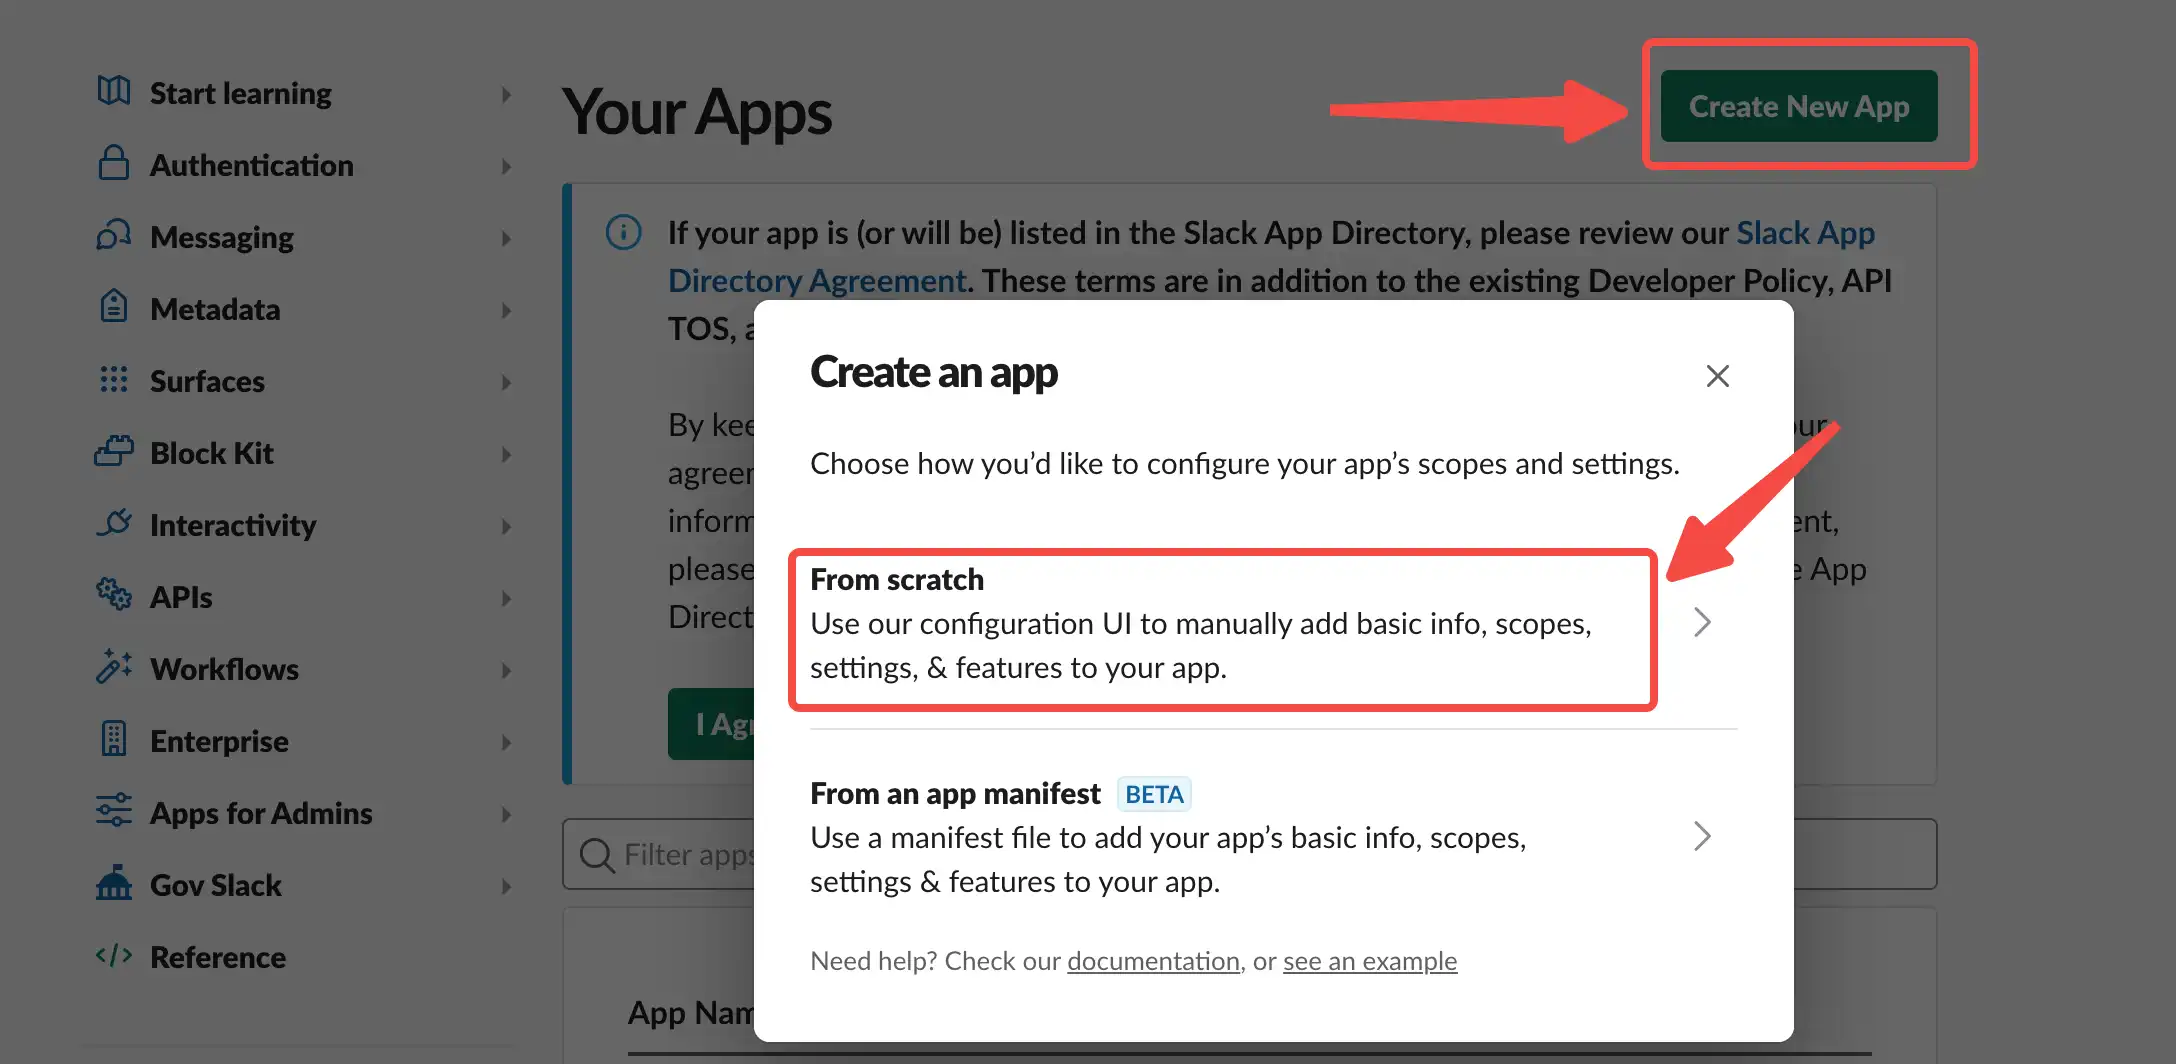Click the From scratch chevron arrow
This screenshot has height=1064, width=2176.
[x=1702, y=623]
